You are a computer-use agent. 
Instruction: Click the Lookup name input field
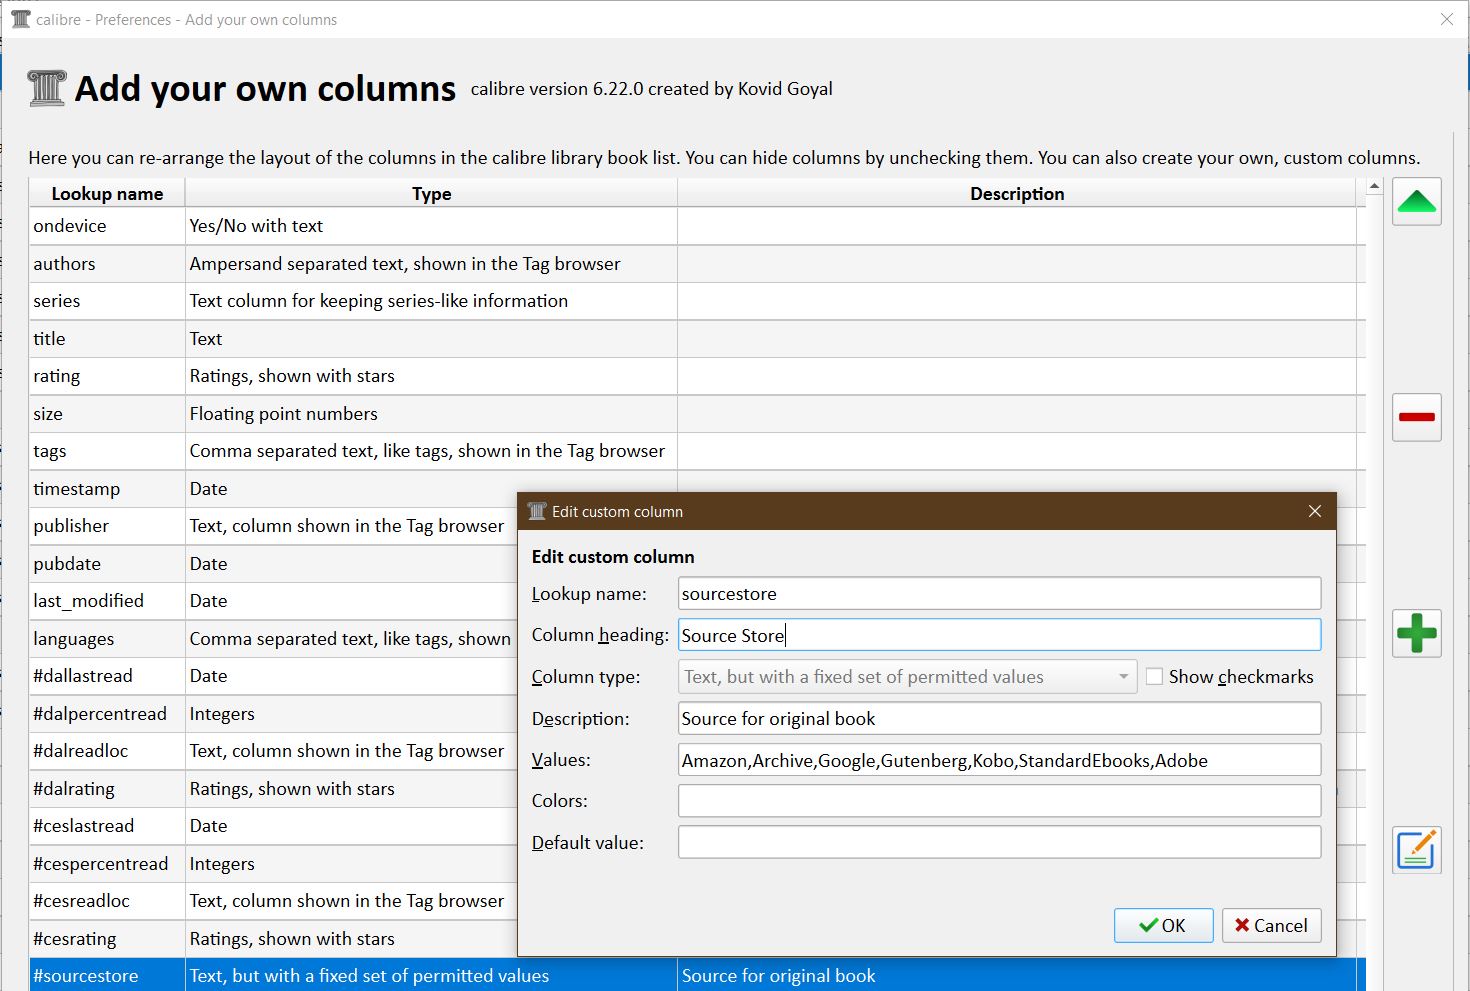[998, 594]
